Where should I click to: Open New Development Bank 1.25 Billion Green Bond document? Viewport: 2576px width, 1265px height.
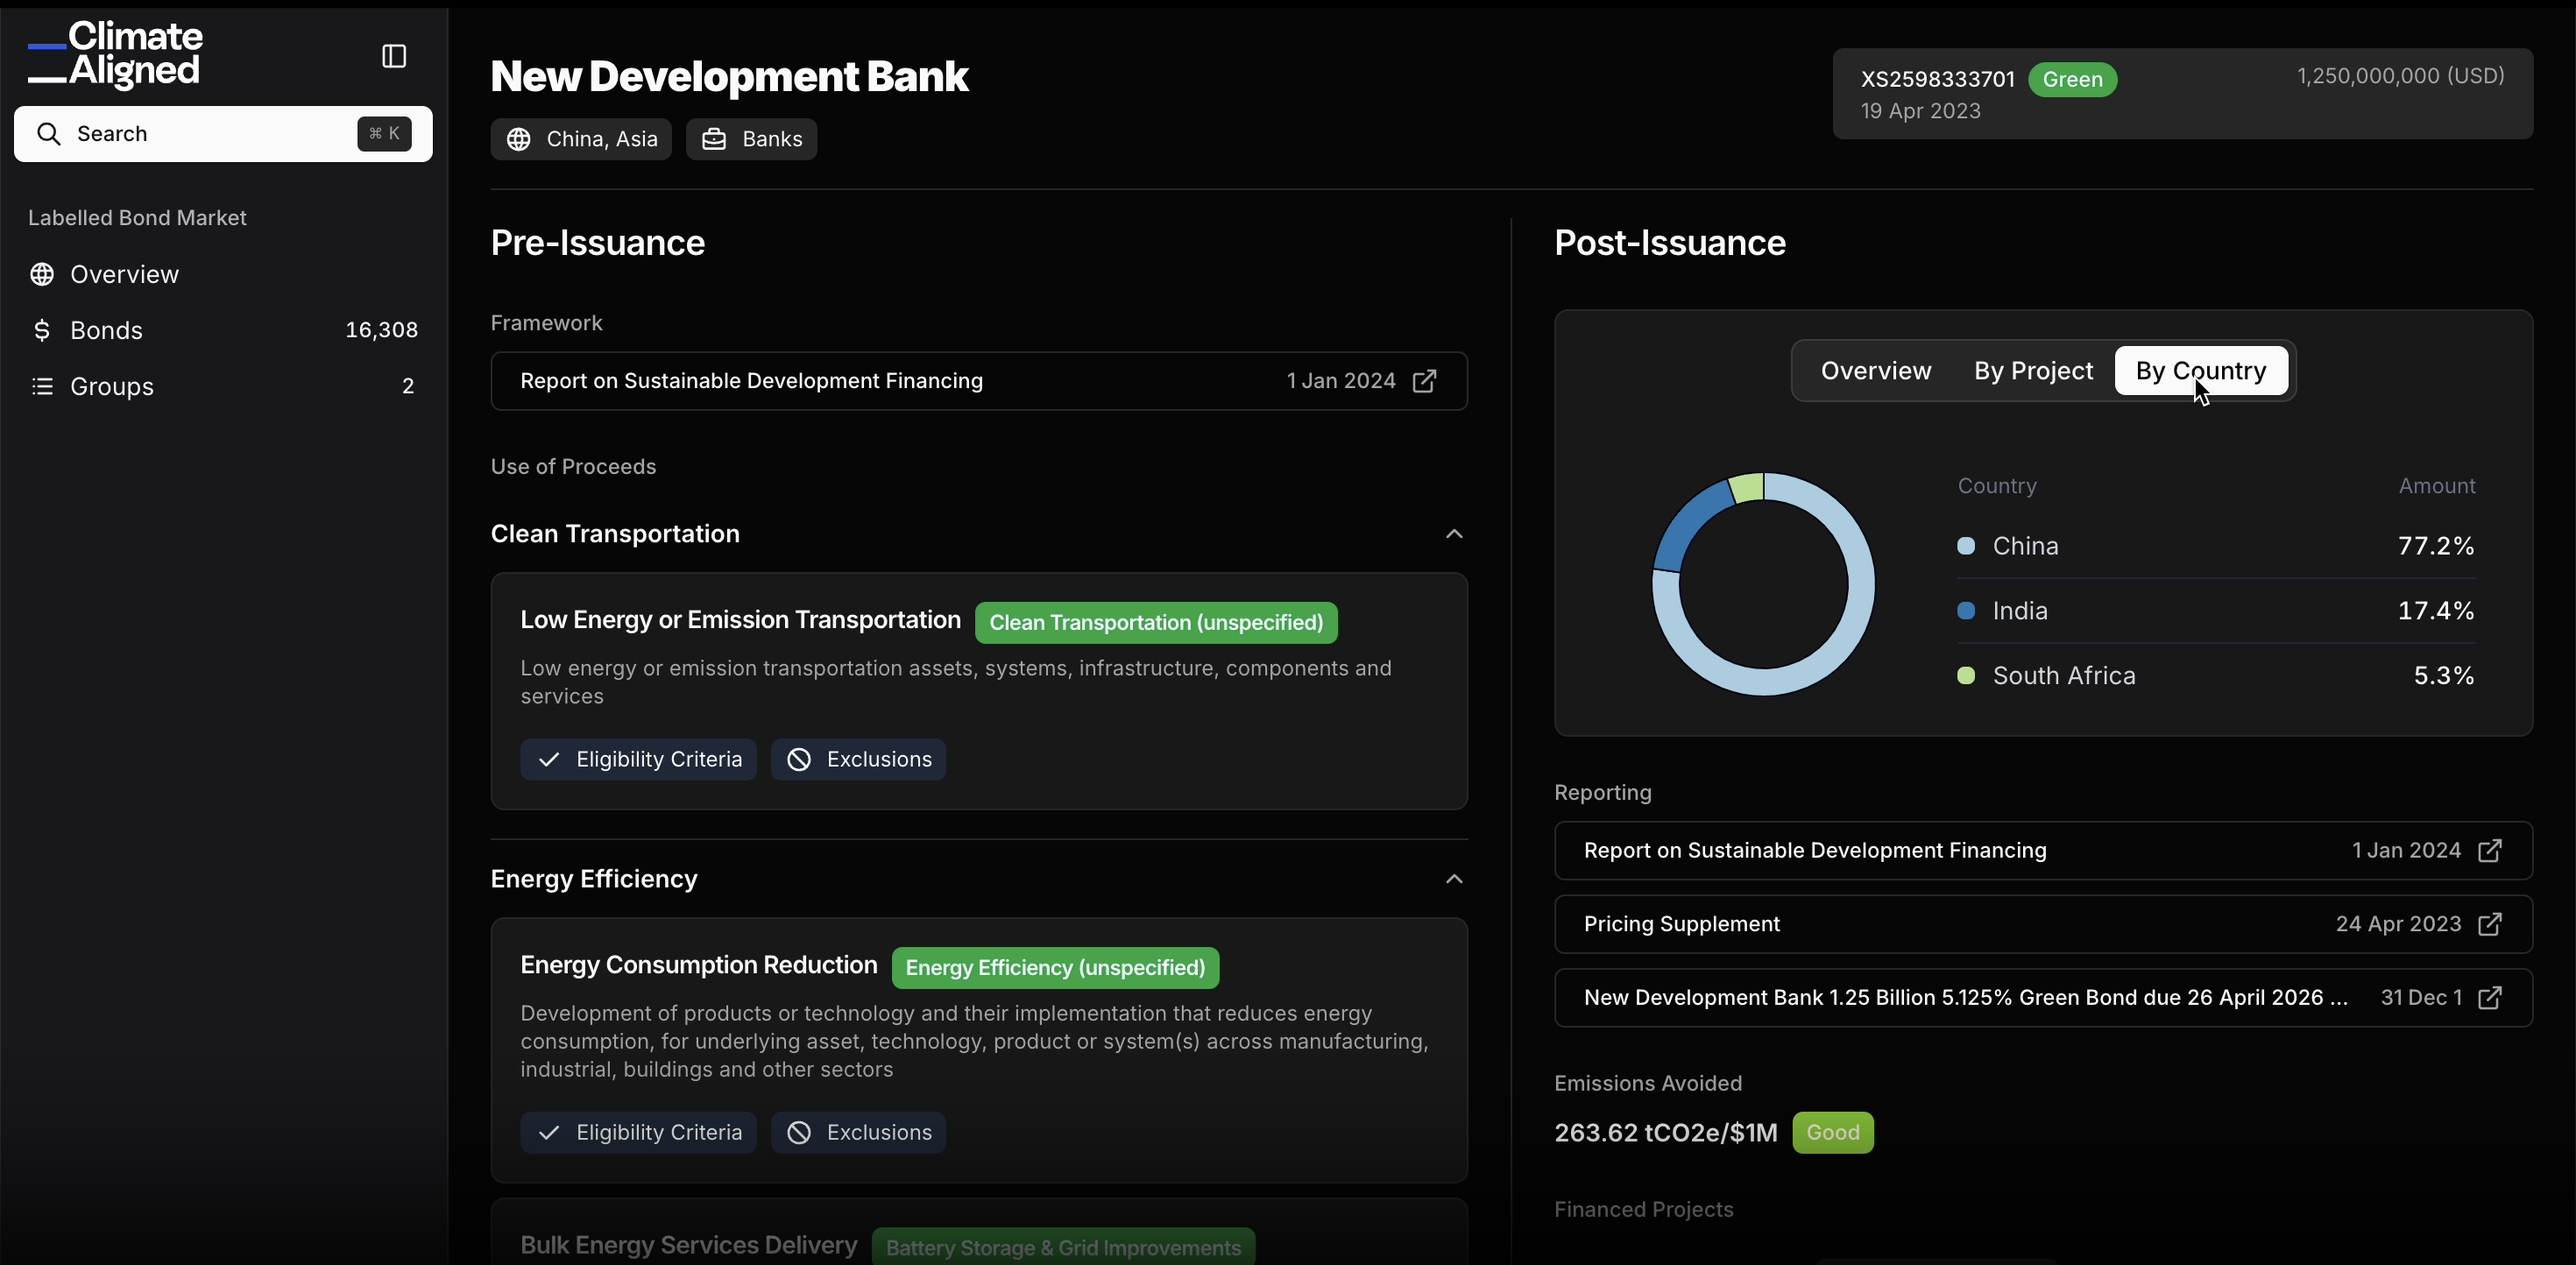[2043, 998]
